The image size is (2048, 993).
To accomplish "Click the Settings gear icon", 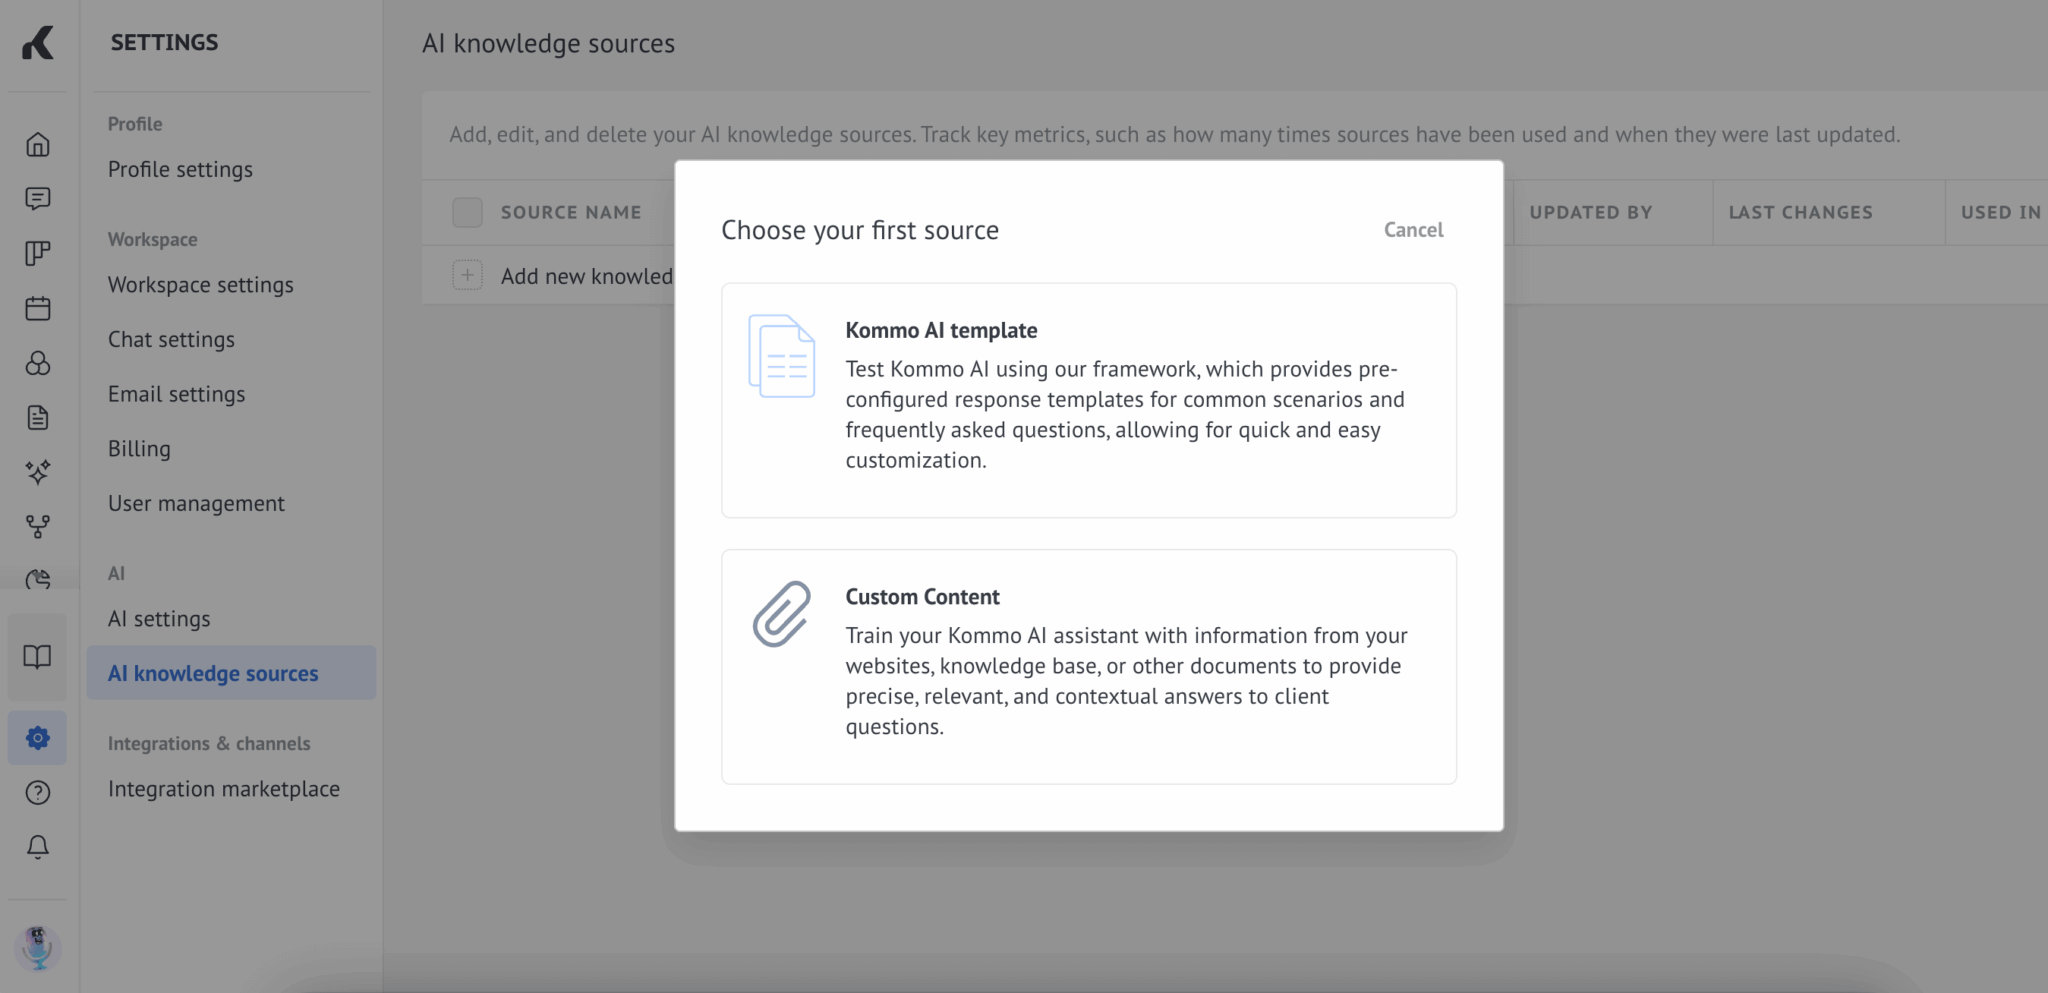I will tap(38, 738).
